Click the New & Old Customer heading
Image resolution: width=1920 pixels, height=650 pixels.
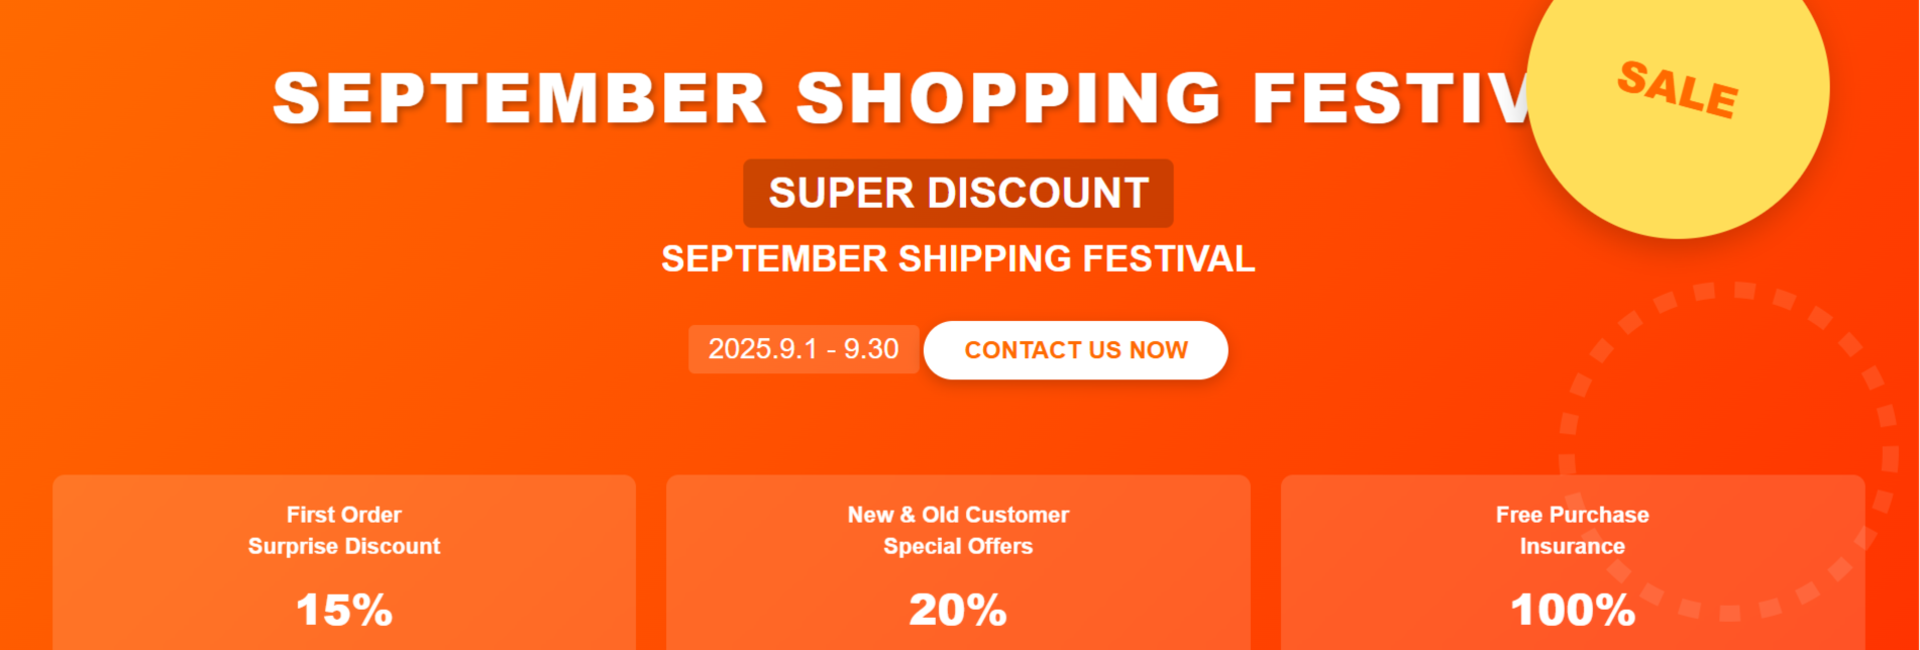(x=958, y=515)
